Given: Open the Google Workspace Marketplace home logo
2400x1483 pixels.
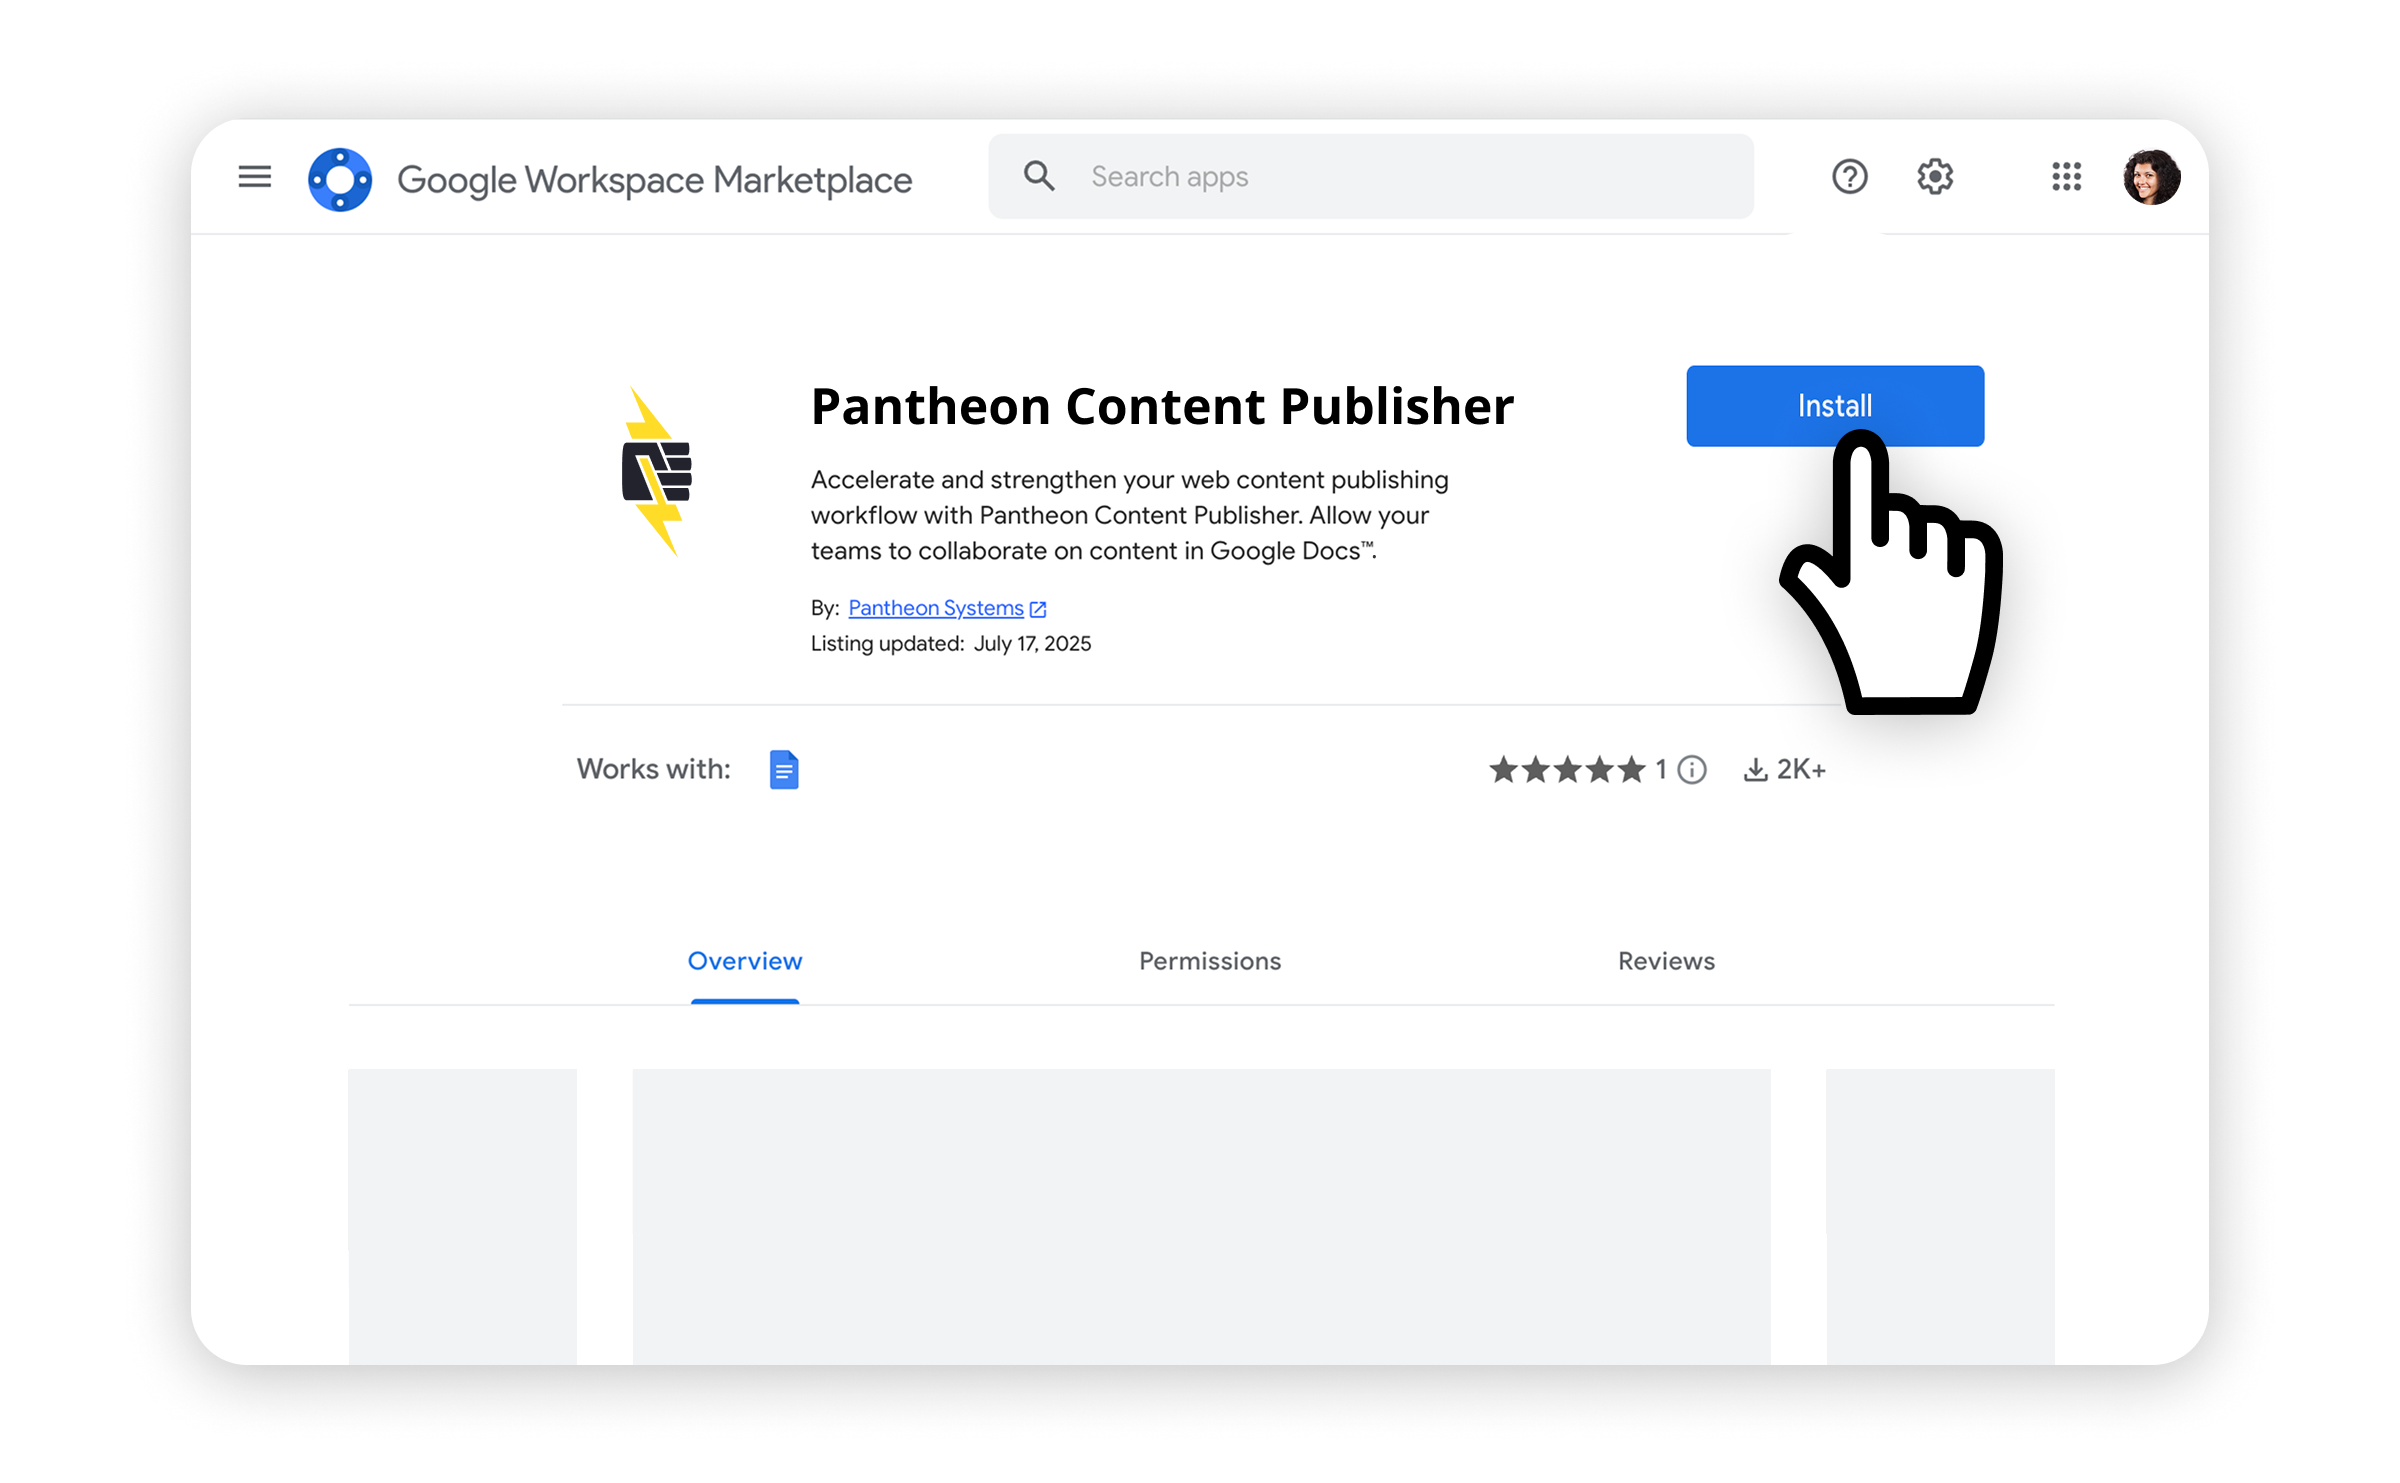Looking at the screenshot, I should click(340, 178).
